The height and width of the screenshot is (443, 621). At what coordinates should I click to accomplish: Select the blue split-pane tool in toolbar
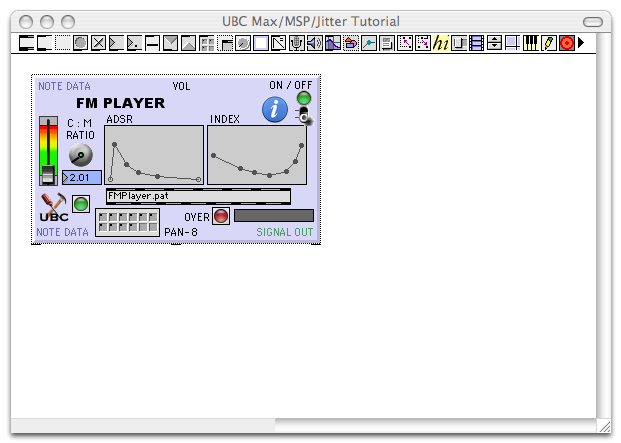coord(512,43)
